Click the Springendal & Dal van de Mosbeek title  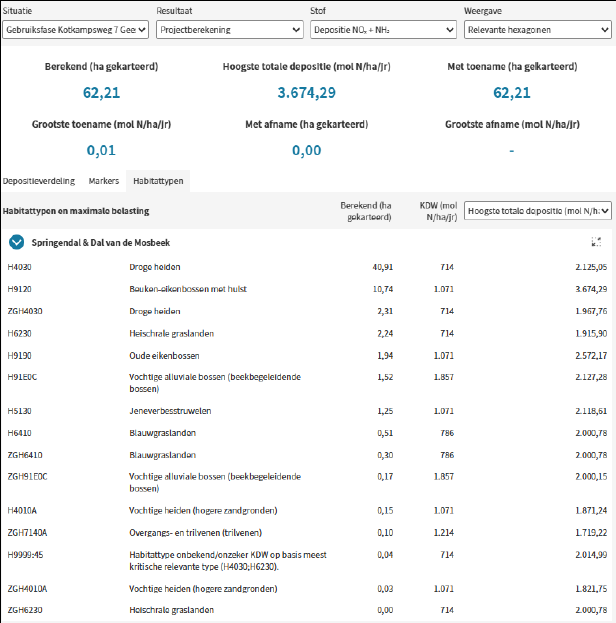pos(101,242)
